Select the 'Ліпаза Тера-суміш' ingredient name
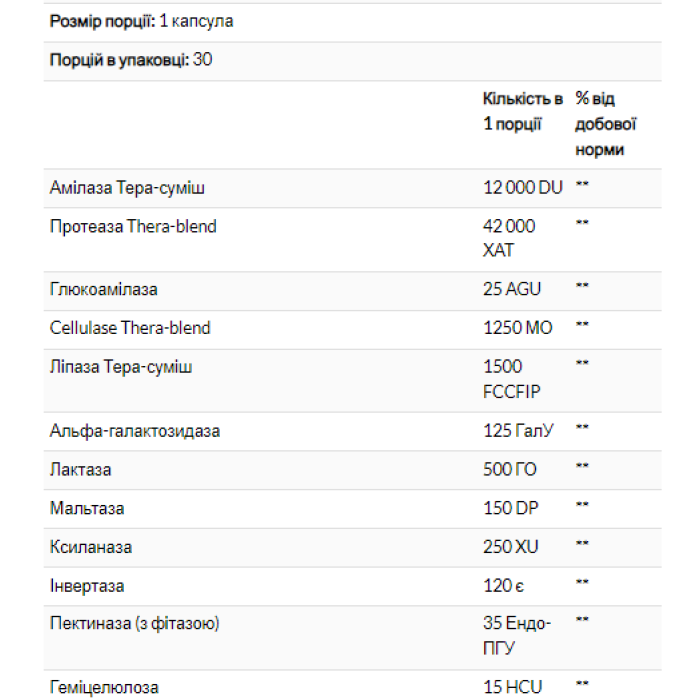This screenshot has width=700, height=700. click(x=121, y=367)
